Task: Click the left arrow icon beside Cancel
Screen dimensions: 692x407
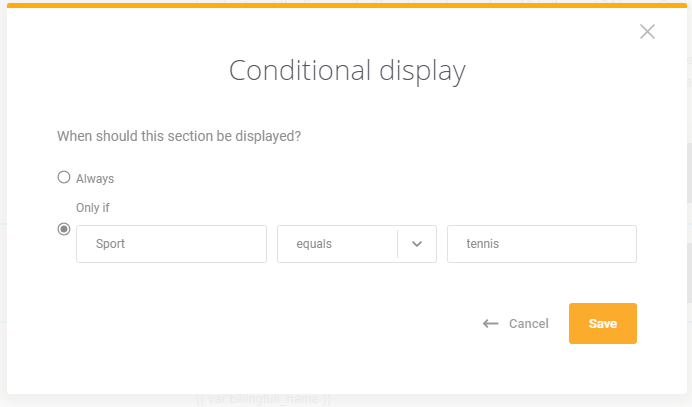Action: 490,324
